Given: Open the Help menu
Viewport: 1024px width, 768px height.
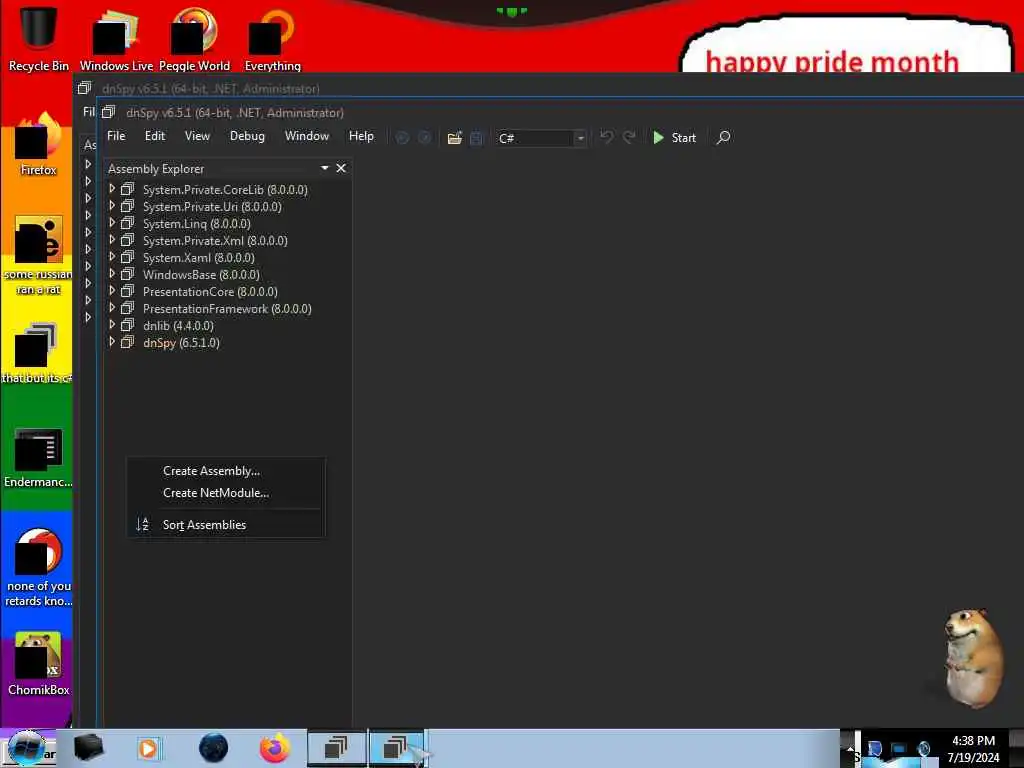Looking at the screenshot, I should [361, 136].
